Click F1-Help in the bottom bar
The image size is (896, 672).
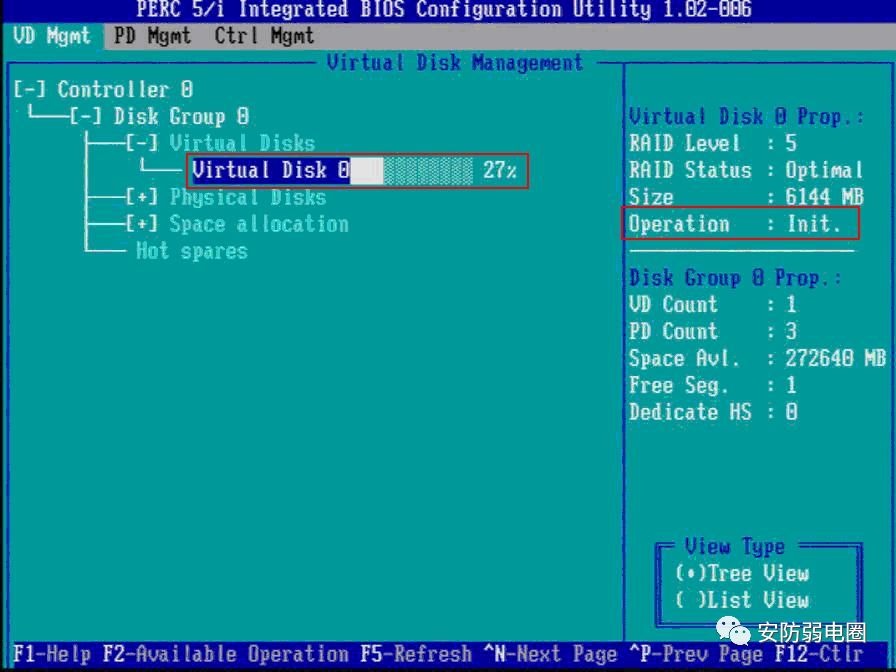(51, 654)
